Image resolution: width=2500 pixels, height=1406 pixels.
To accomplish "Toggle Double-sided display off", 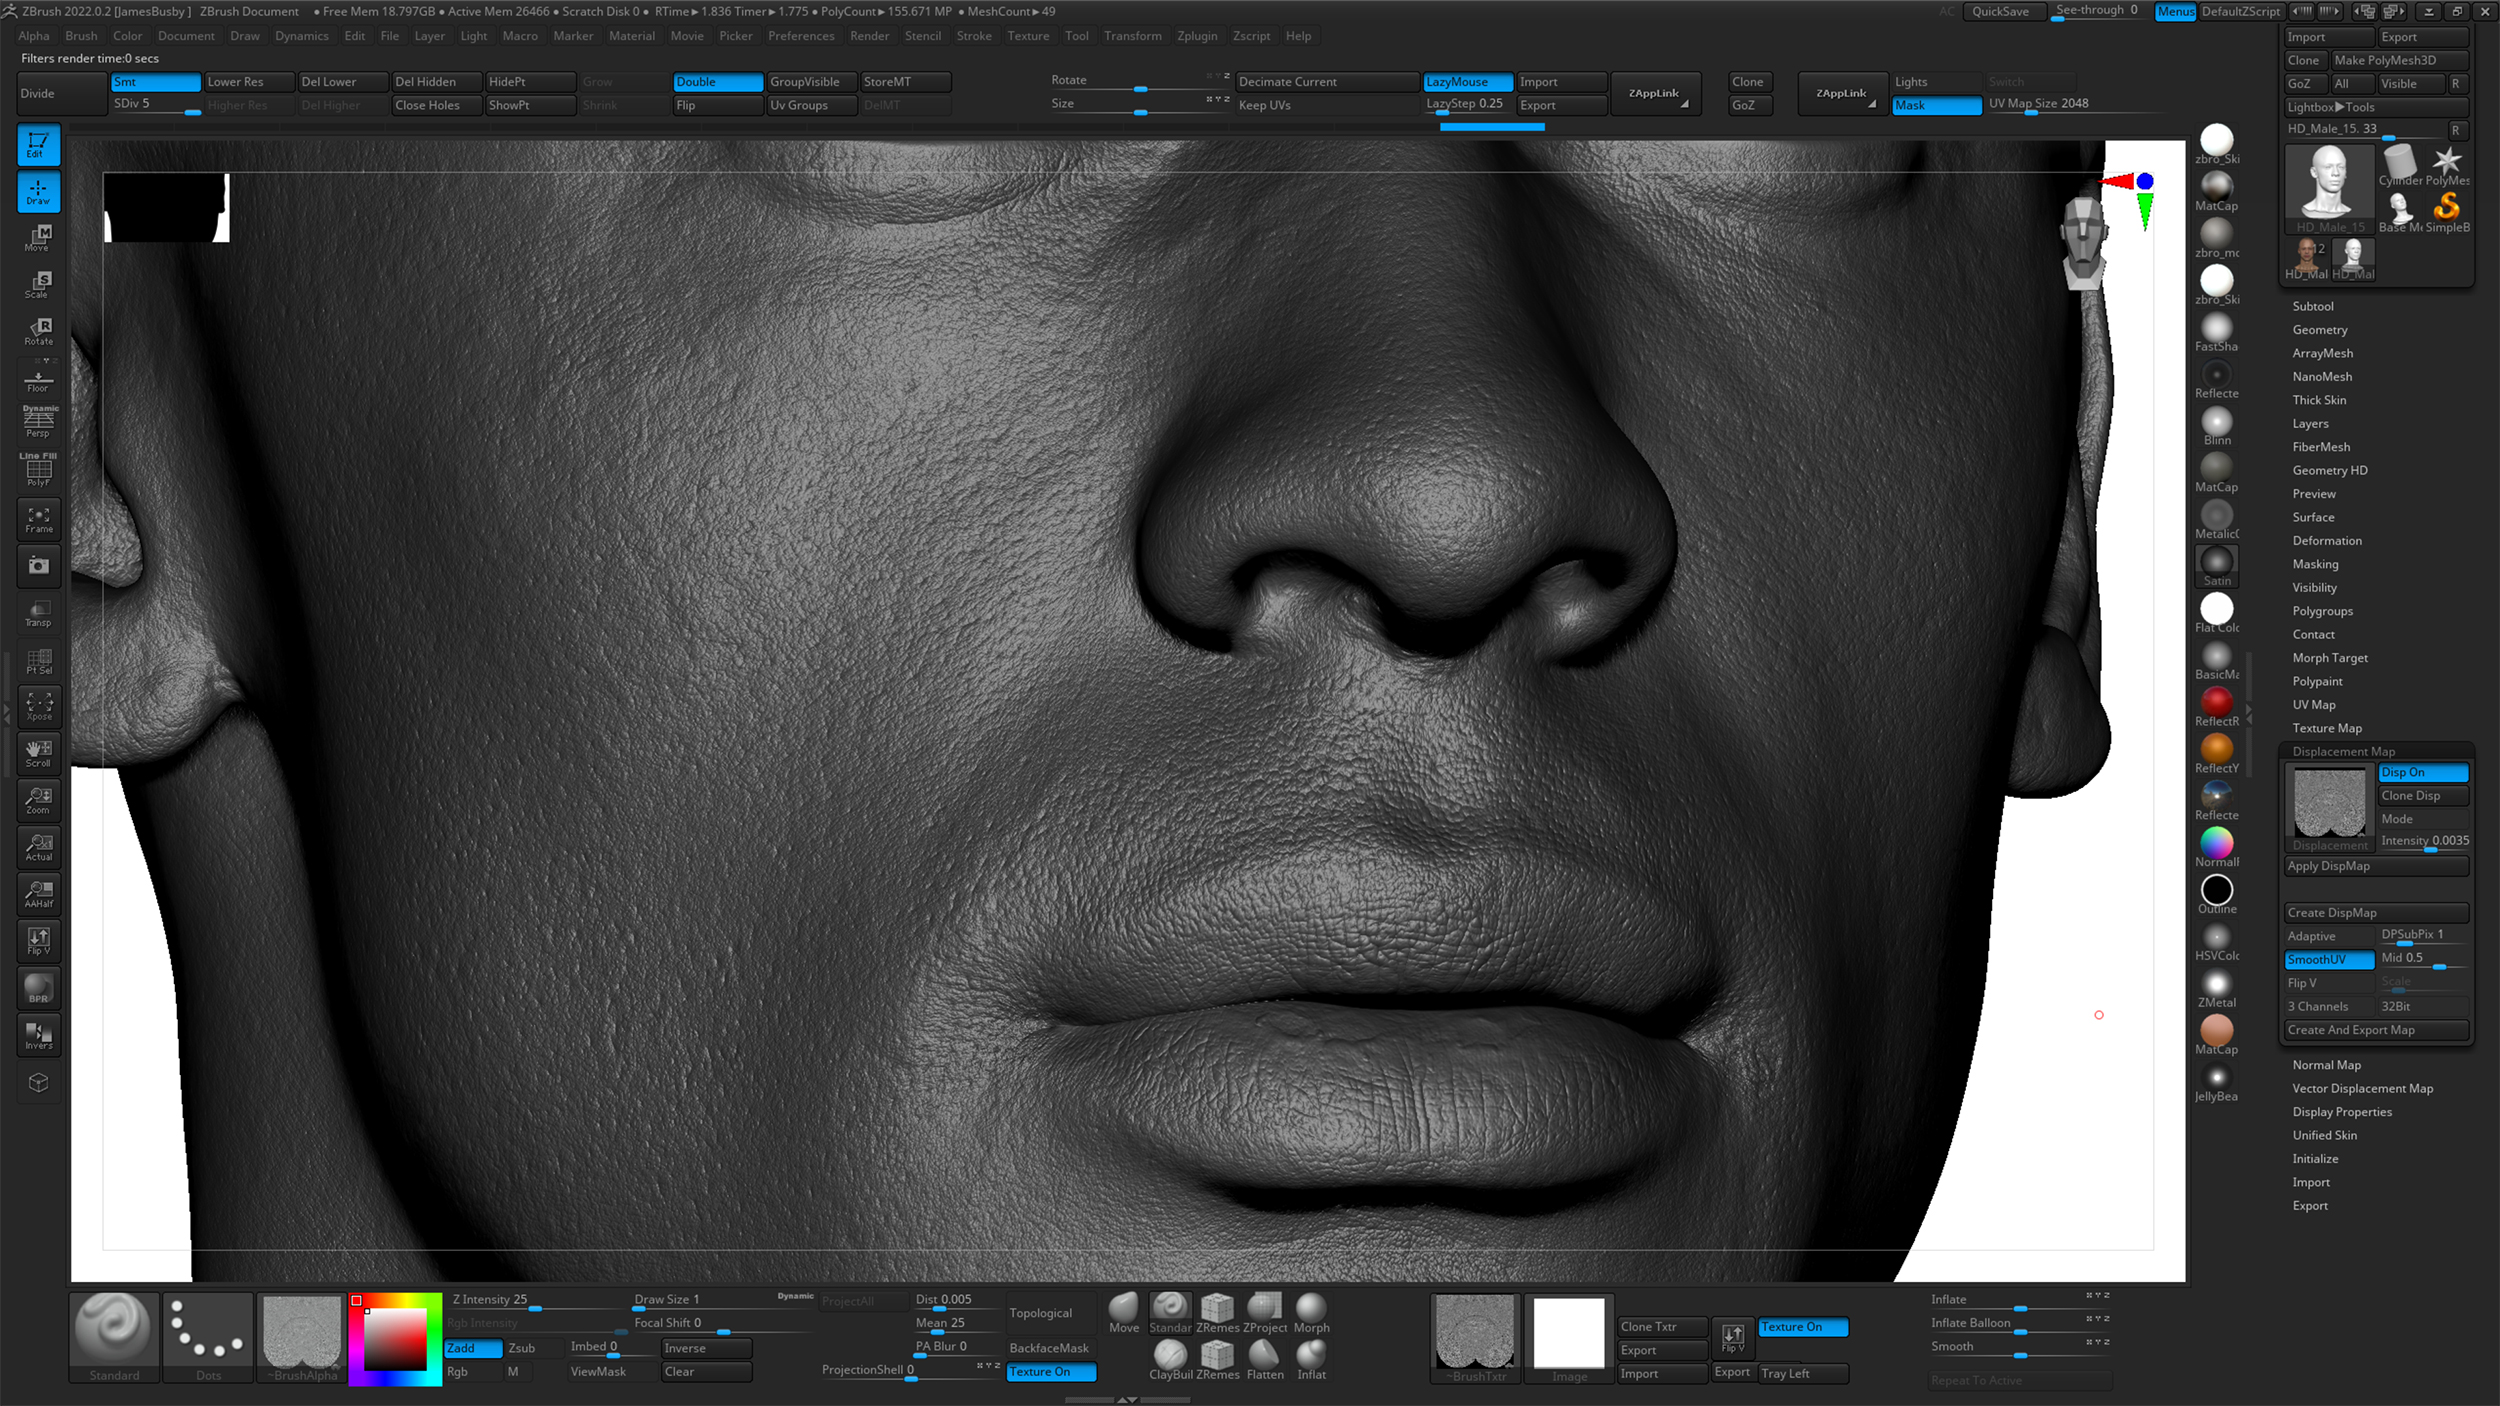I will pyautogui.click(x=716, y=81).
